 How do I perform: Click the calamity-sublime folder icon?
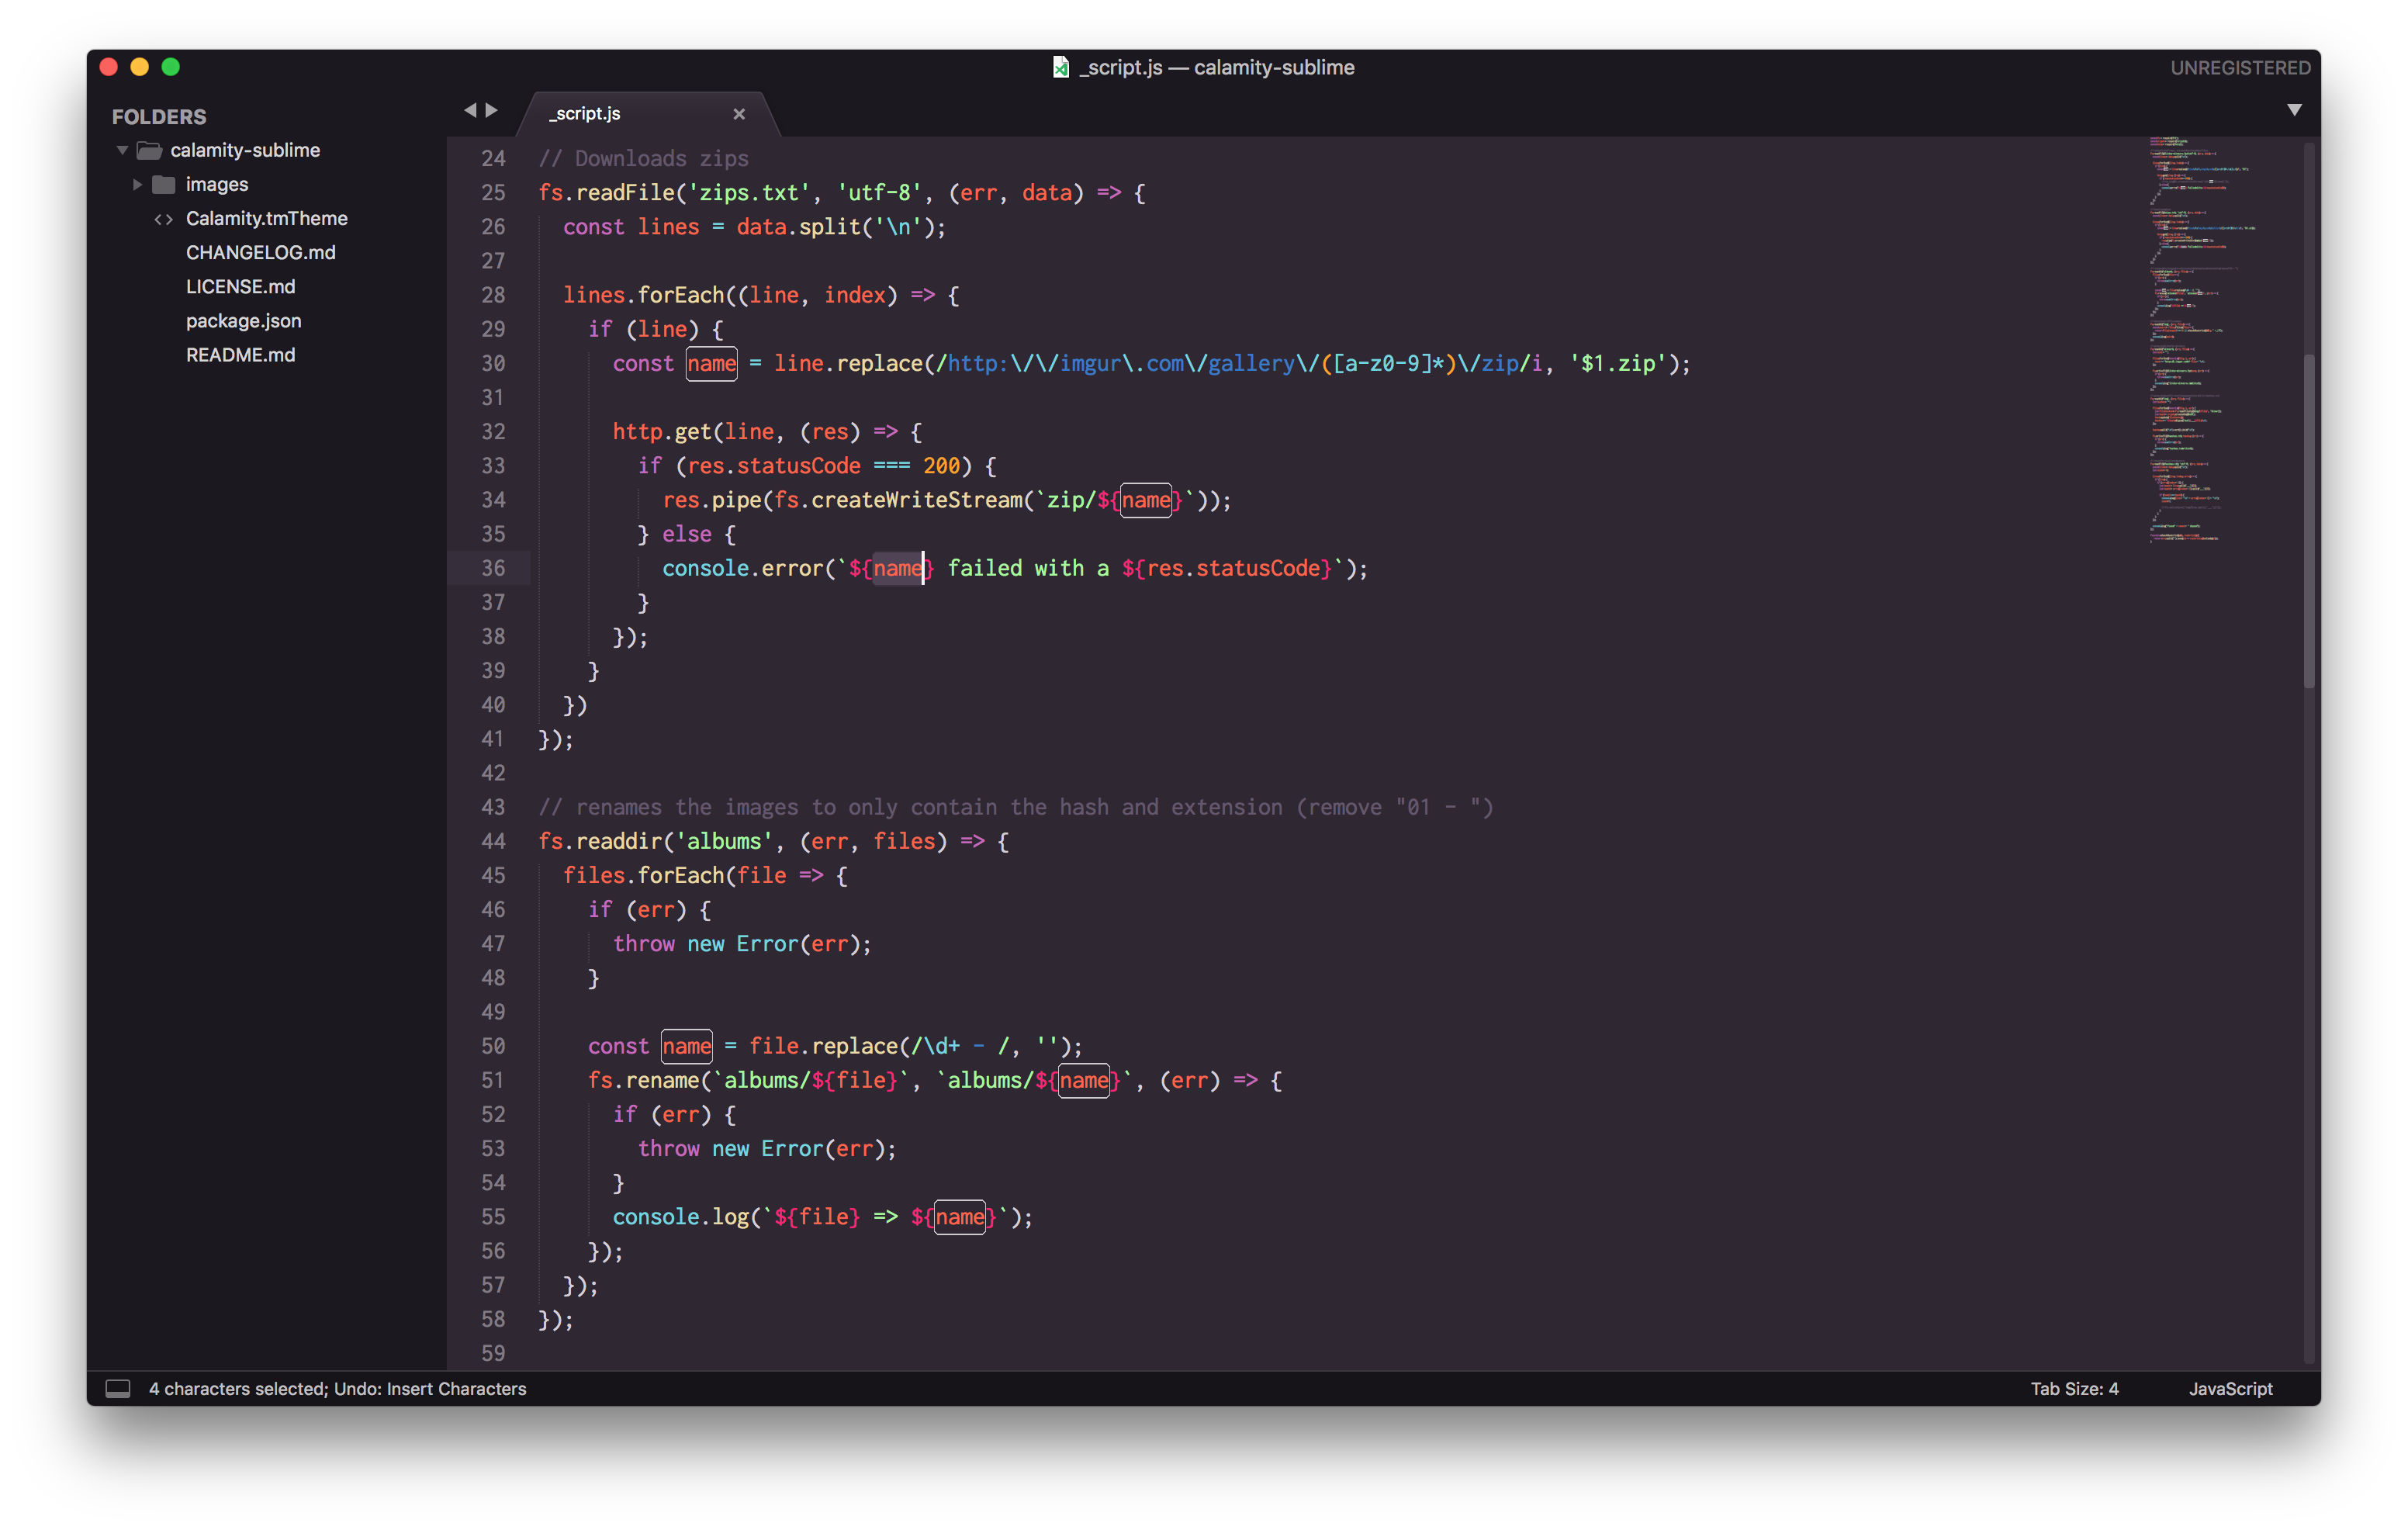tap(150, 150)
